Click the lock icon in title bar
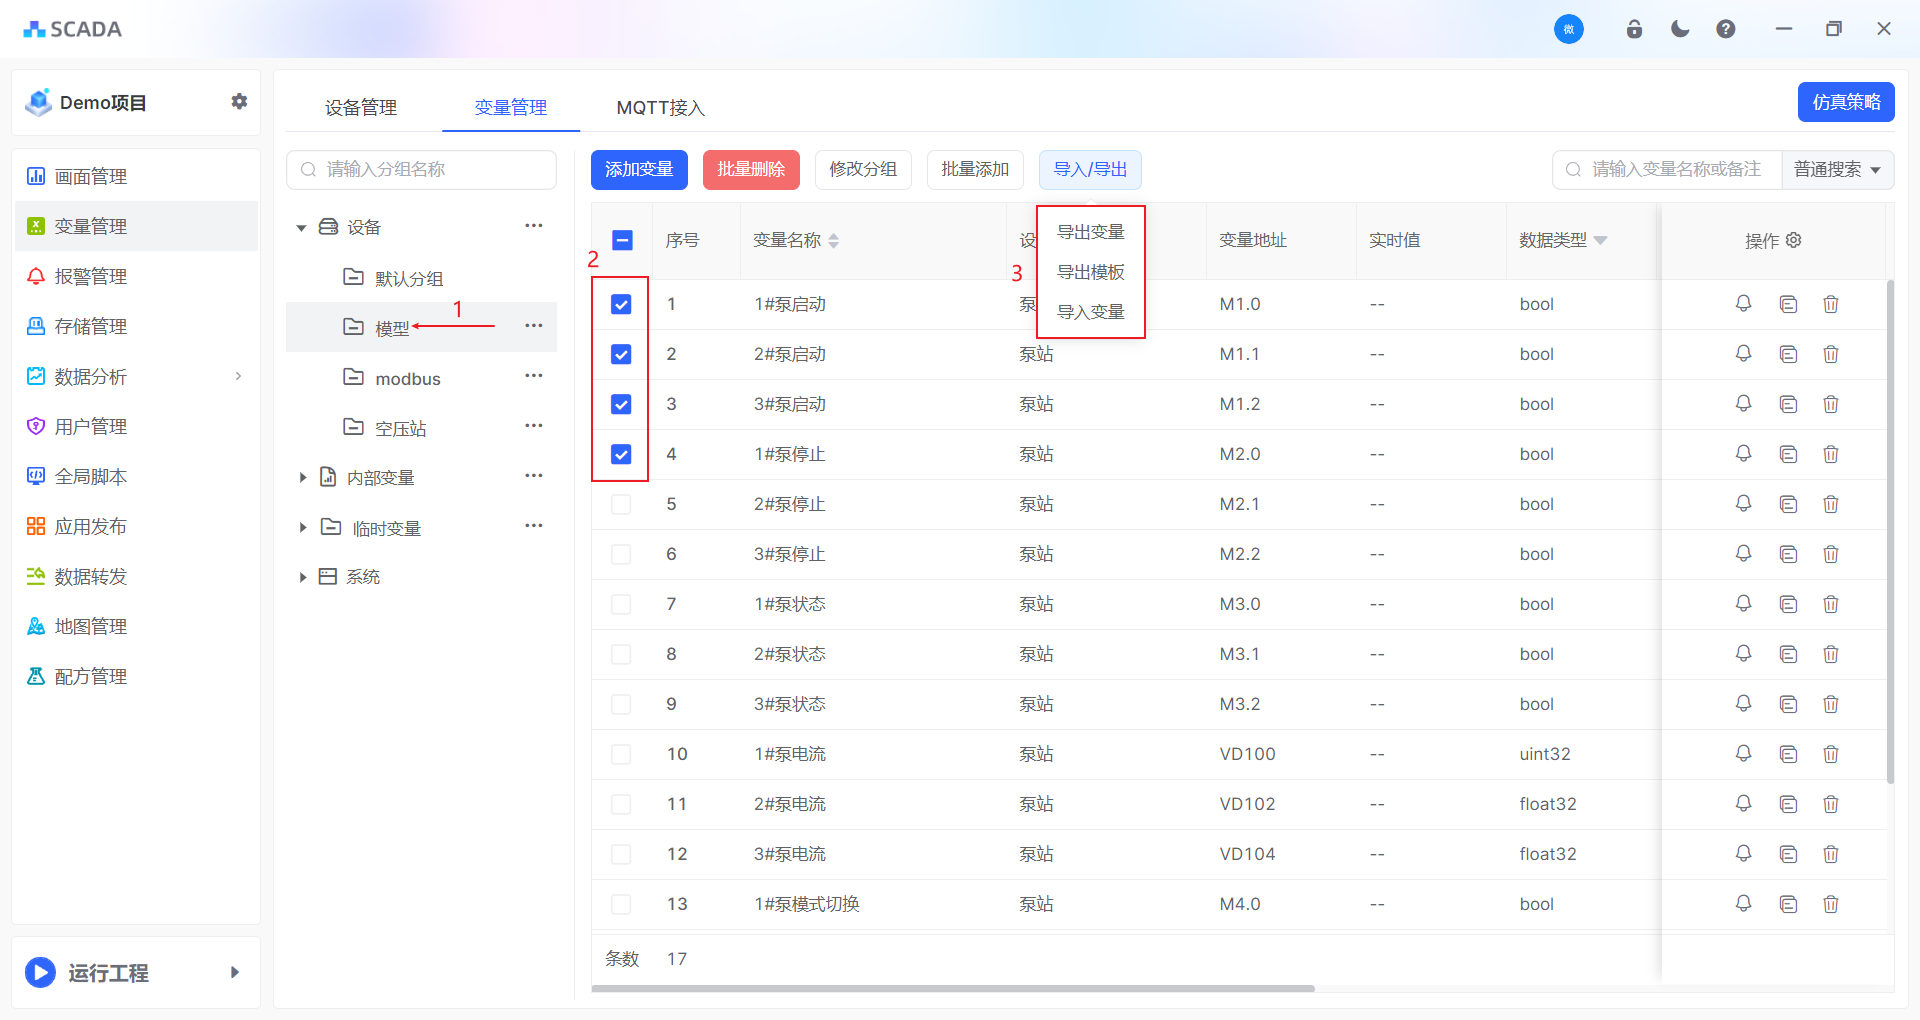This screenshot has width=1920, height=1020. [1634, 29]
